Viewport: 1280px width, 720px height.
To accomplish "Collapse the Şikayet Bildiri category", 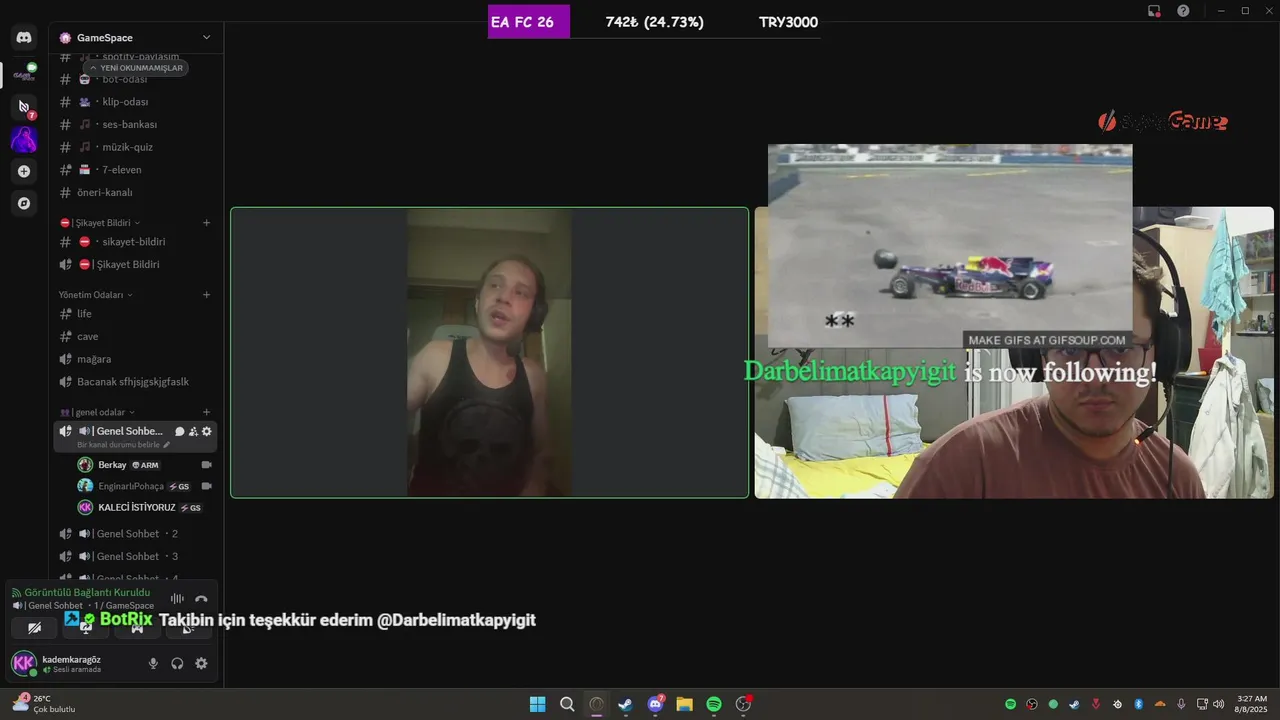I will coord(100,223).
